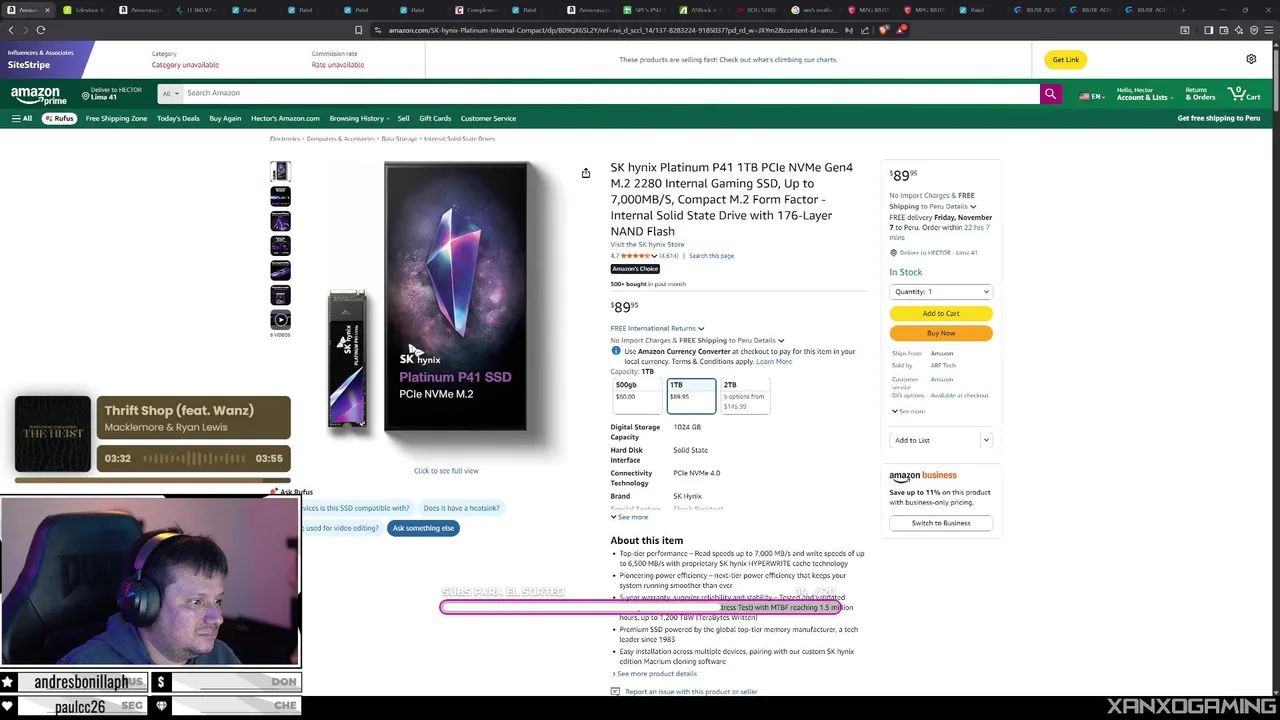Click the Rufus assistant button
Screen dimensions: 1280x720
tap(59, 118)
